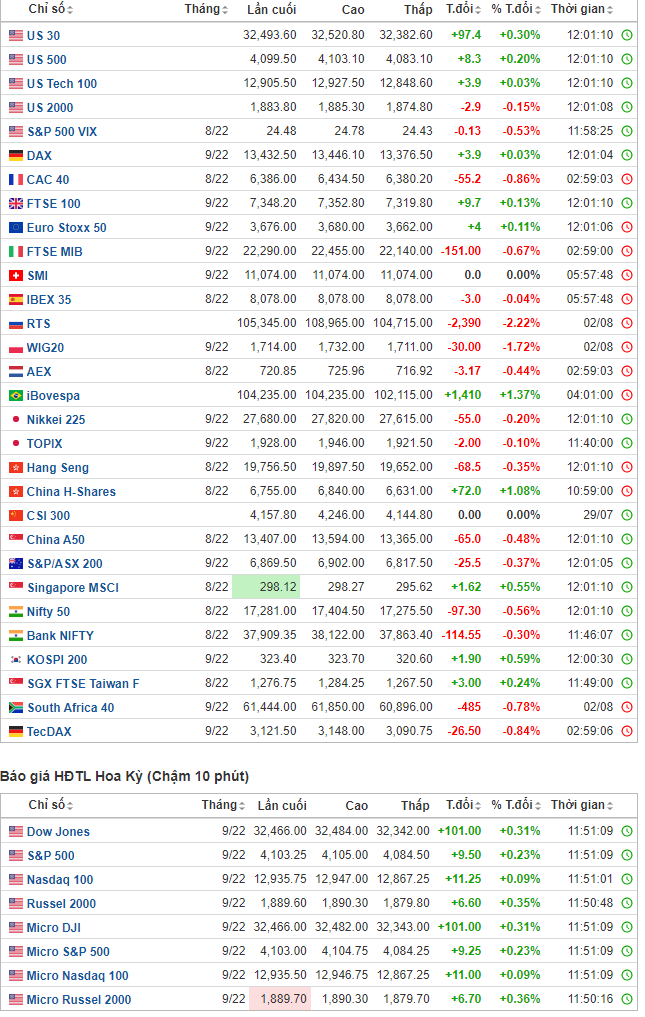
Task: Click the Brazilian flag beside iBovespa
Action: pyautogui.click(x=16, y=396)
